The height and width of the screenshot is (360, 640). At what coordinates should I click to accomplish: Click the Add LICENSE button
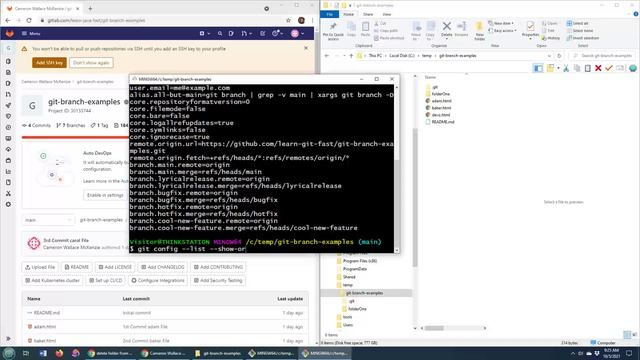(x=115, y=267)
